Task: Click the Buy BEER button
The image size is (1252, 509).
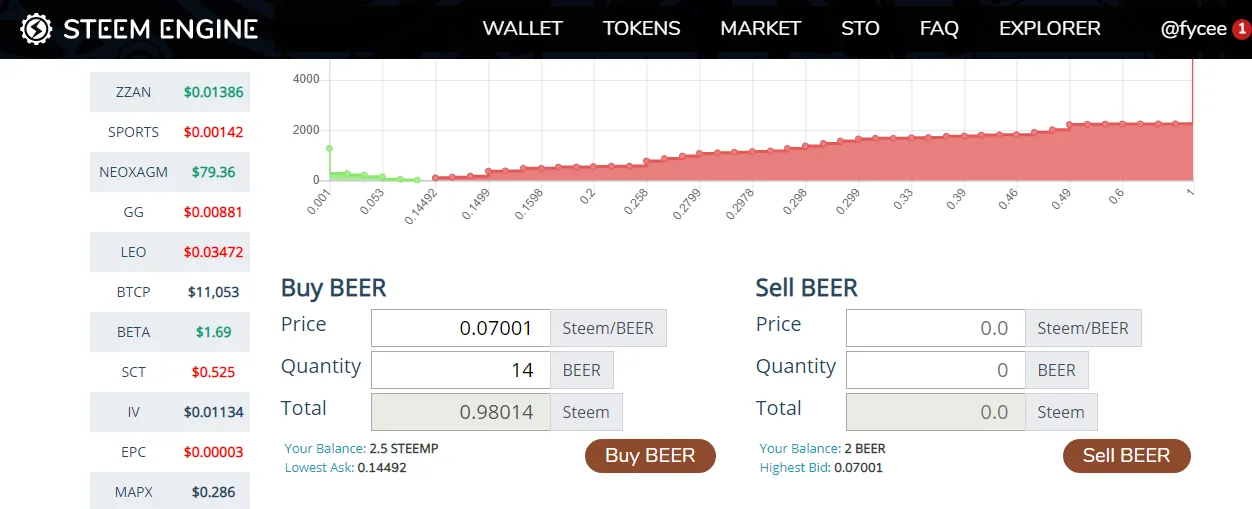Action: [650, 456]
